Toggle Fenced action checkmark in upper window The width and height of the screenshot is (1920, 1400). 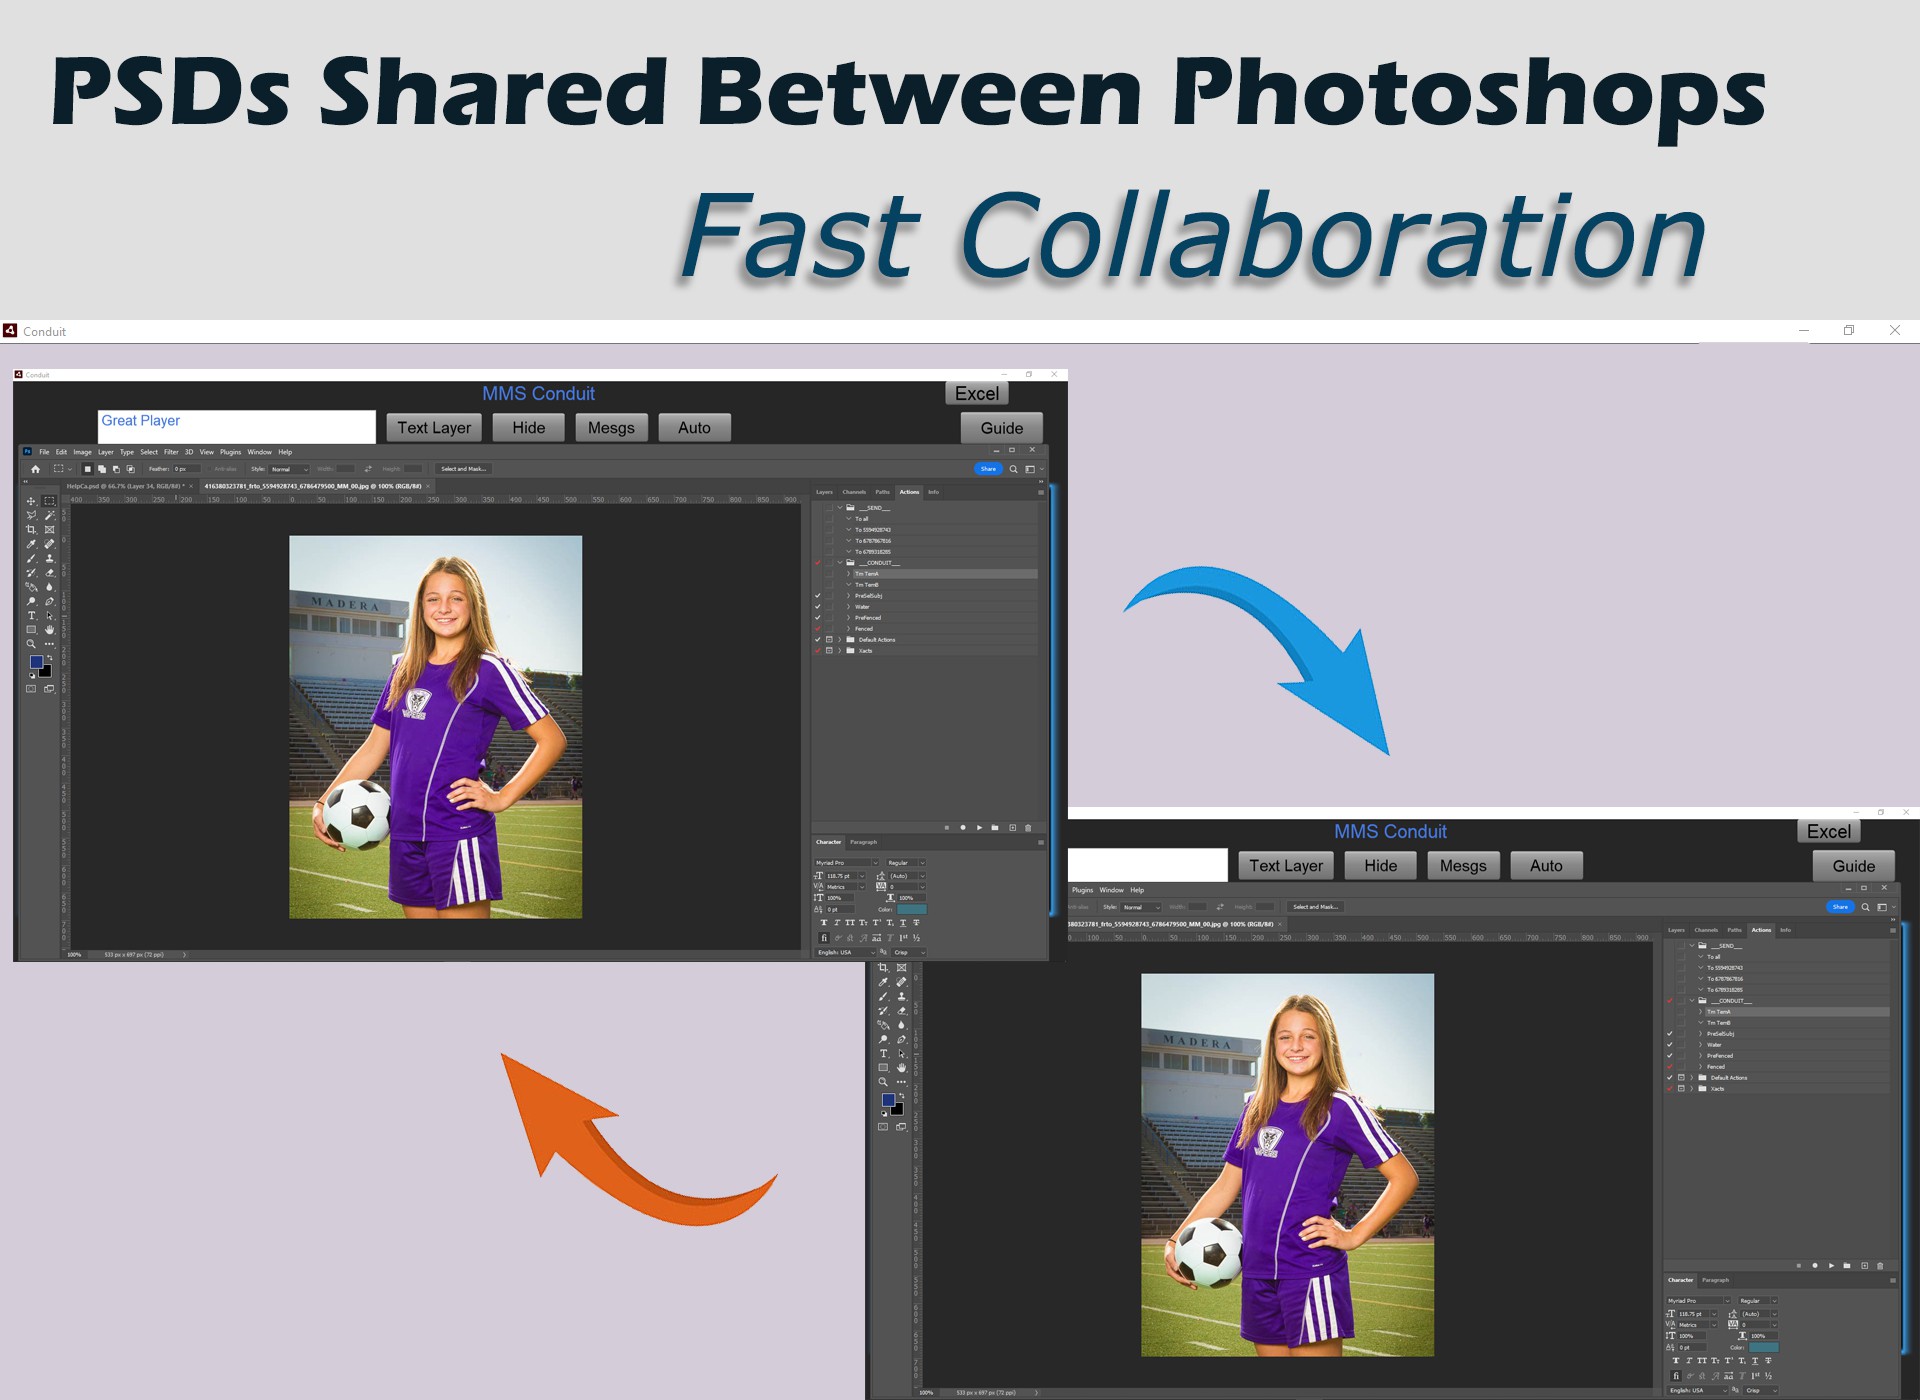tap(818, 629)
